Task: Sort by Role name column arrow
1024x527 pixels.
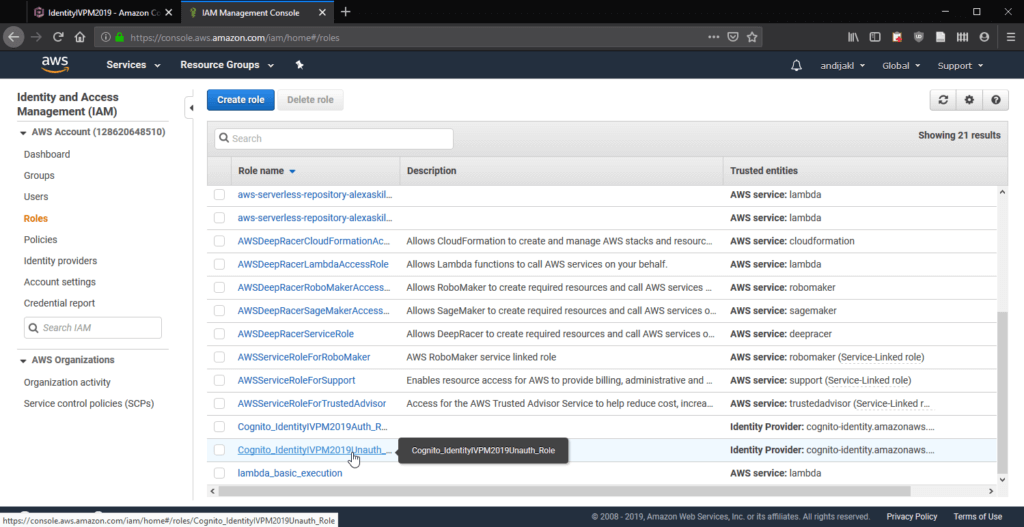Action: (x=292, y=171)
